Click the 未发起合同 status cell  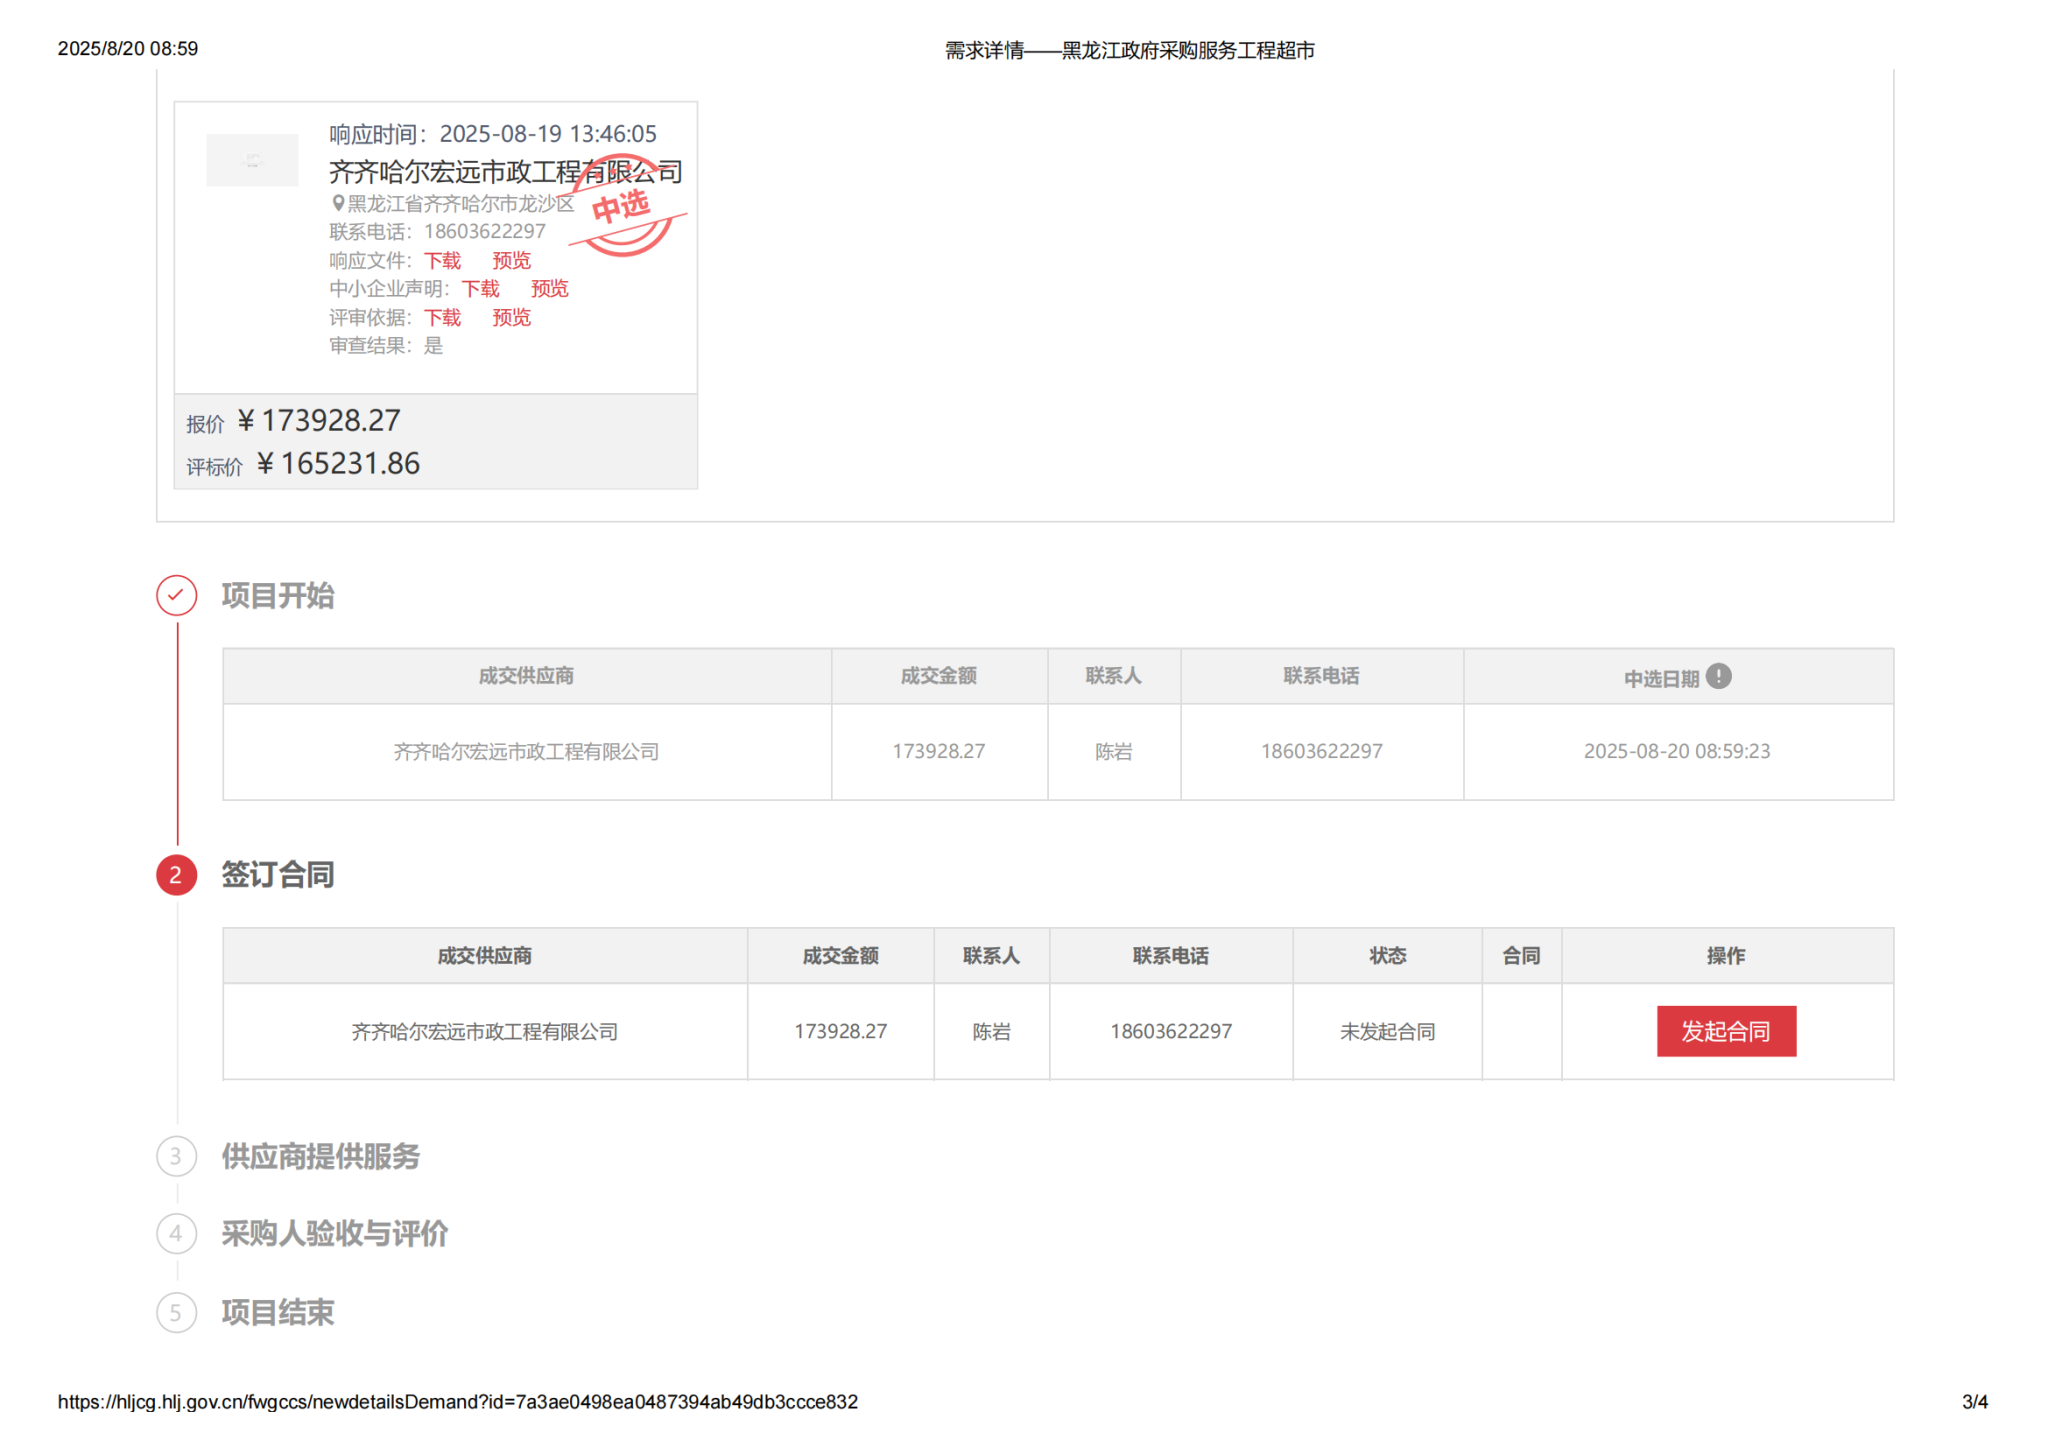click(1386, 1031)
